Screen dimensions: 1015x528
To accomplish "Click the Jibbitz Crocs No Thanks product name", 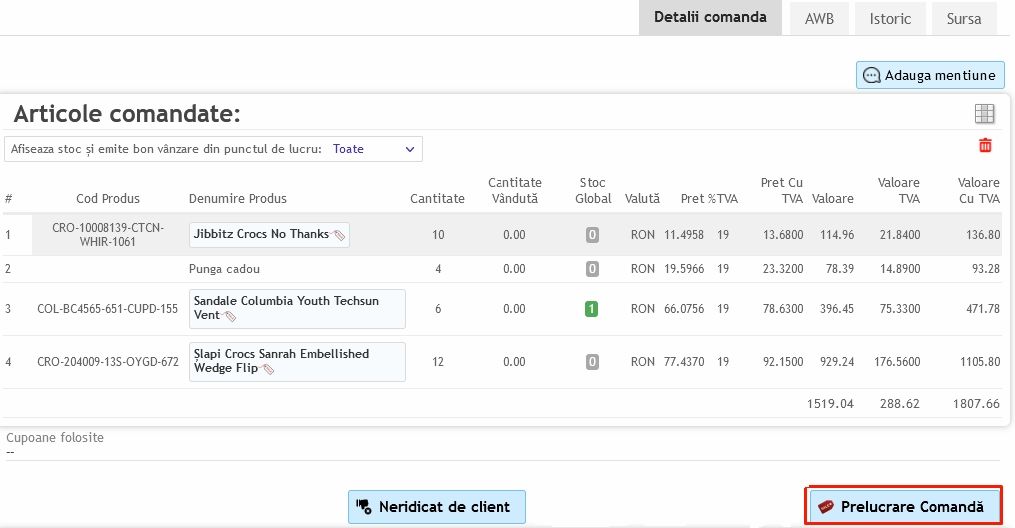I will 260,234.
